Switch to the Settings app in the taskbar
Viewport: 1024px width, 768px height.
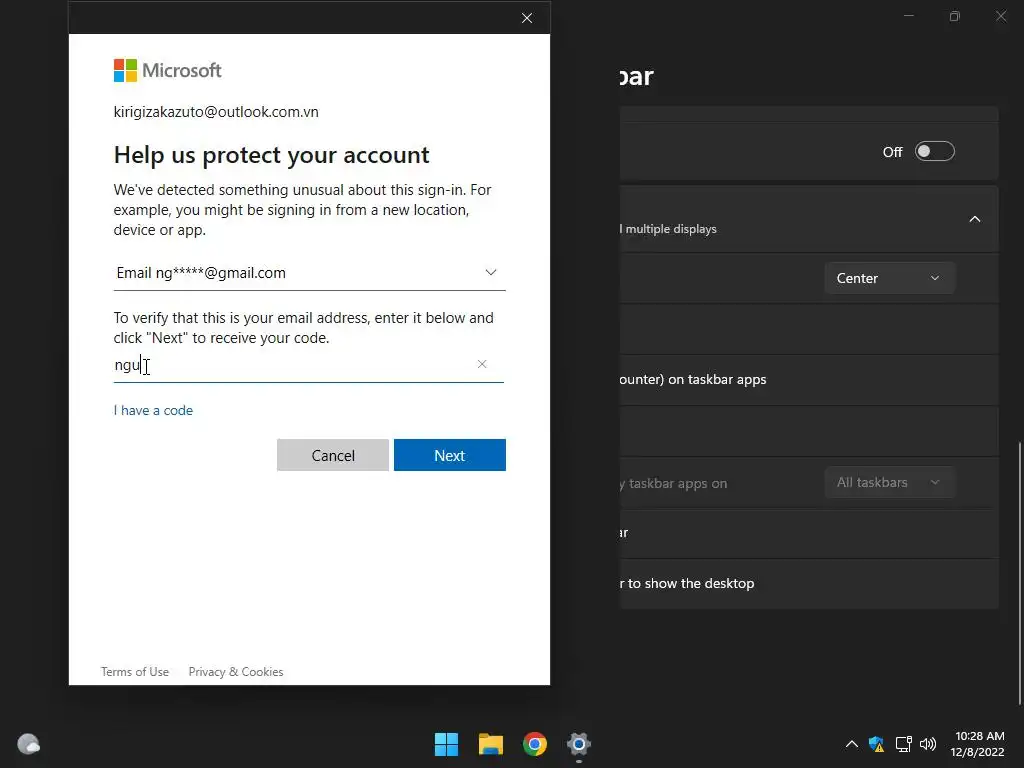click(x=579, y=744)
